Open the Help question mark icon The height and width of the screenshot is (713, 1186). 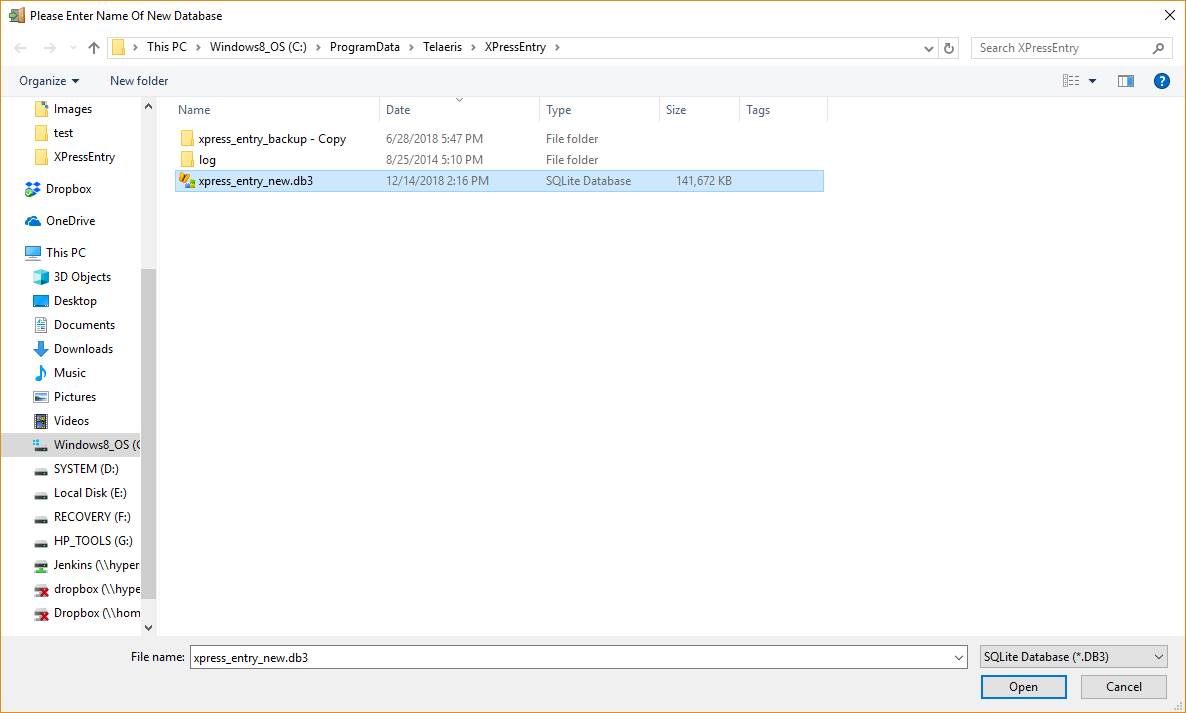(x=1161, y=81)
